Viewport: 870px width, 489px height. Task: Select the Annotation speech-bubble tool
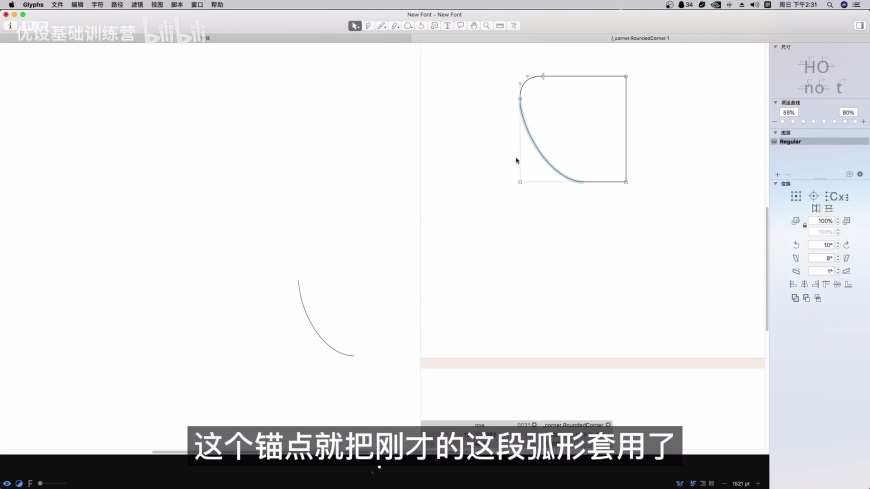461,26
